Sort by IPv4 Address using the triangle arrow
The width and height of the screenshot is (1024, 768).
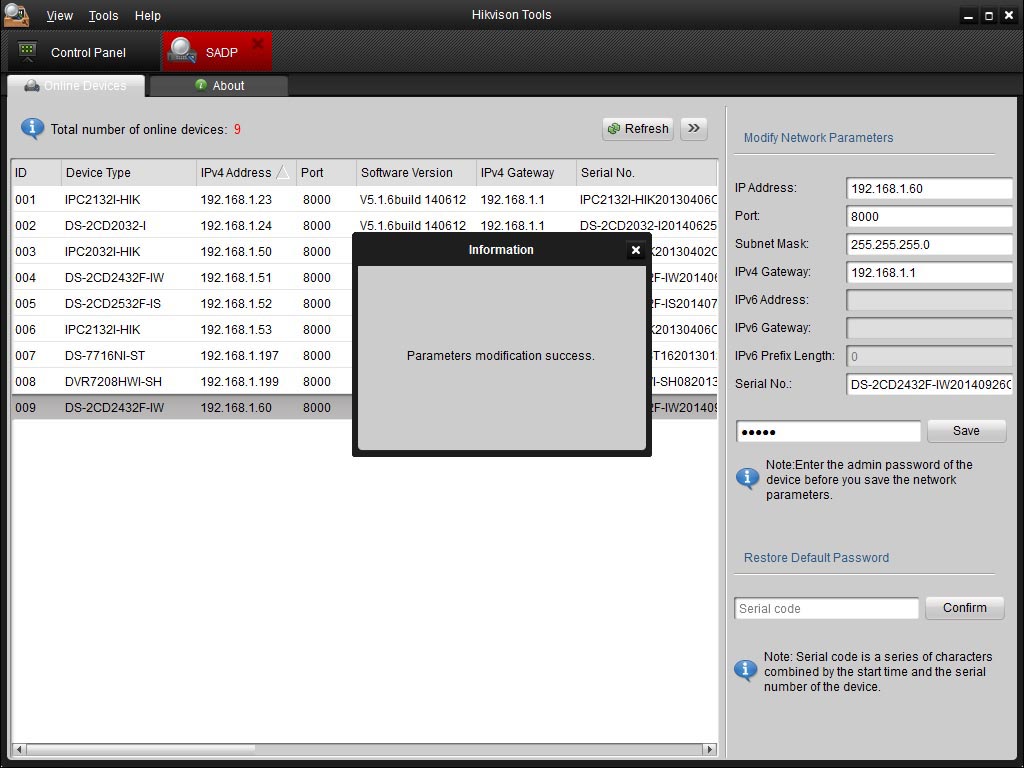tap(283, 172)
